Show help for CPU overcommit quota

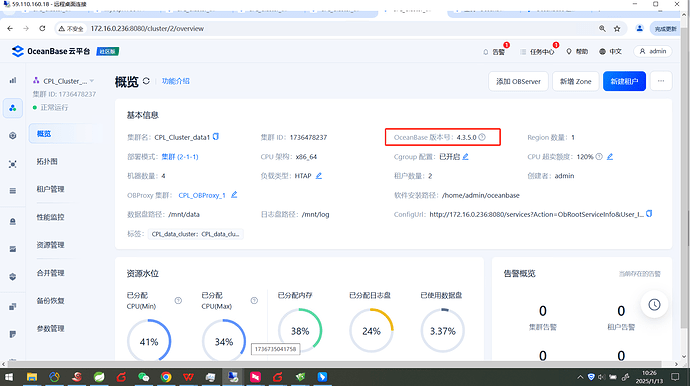(599, 157)
